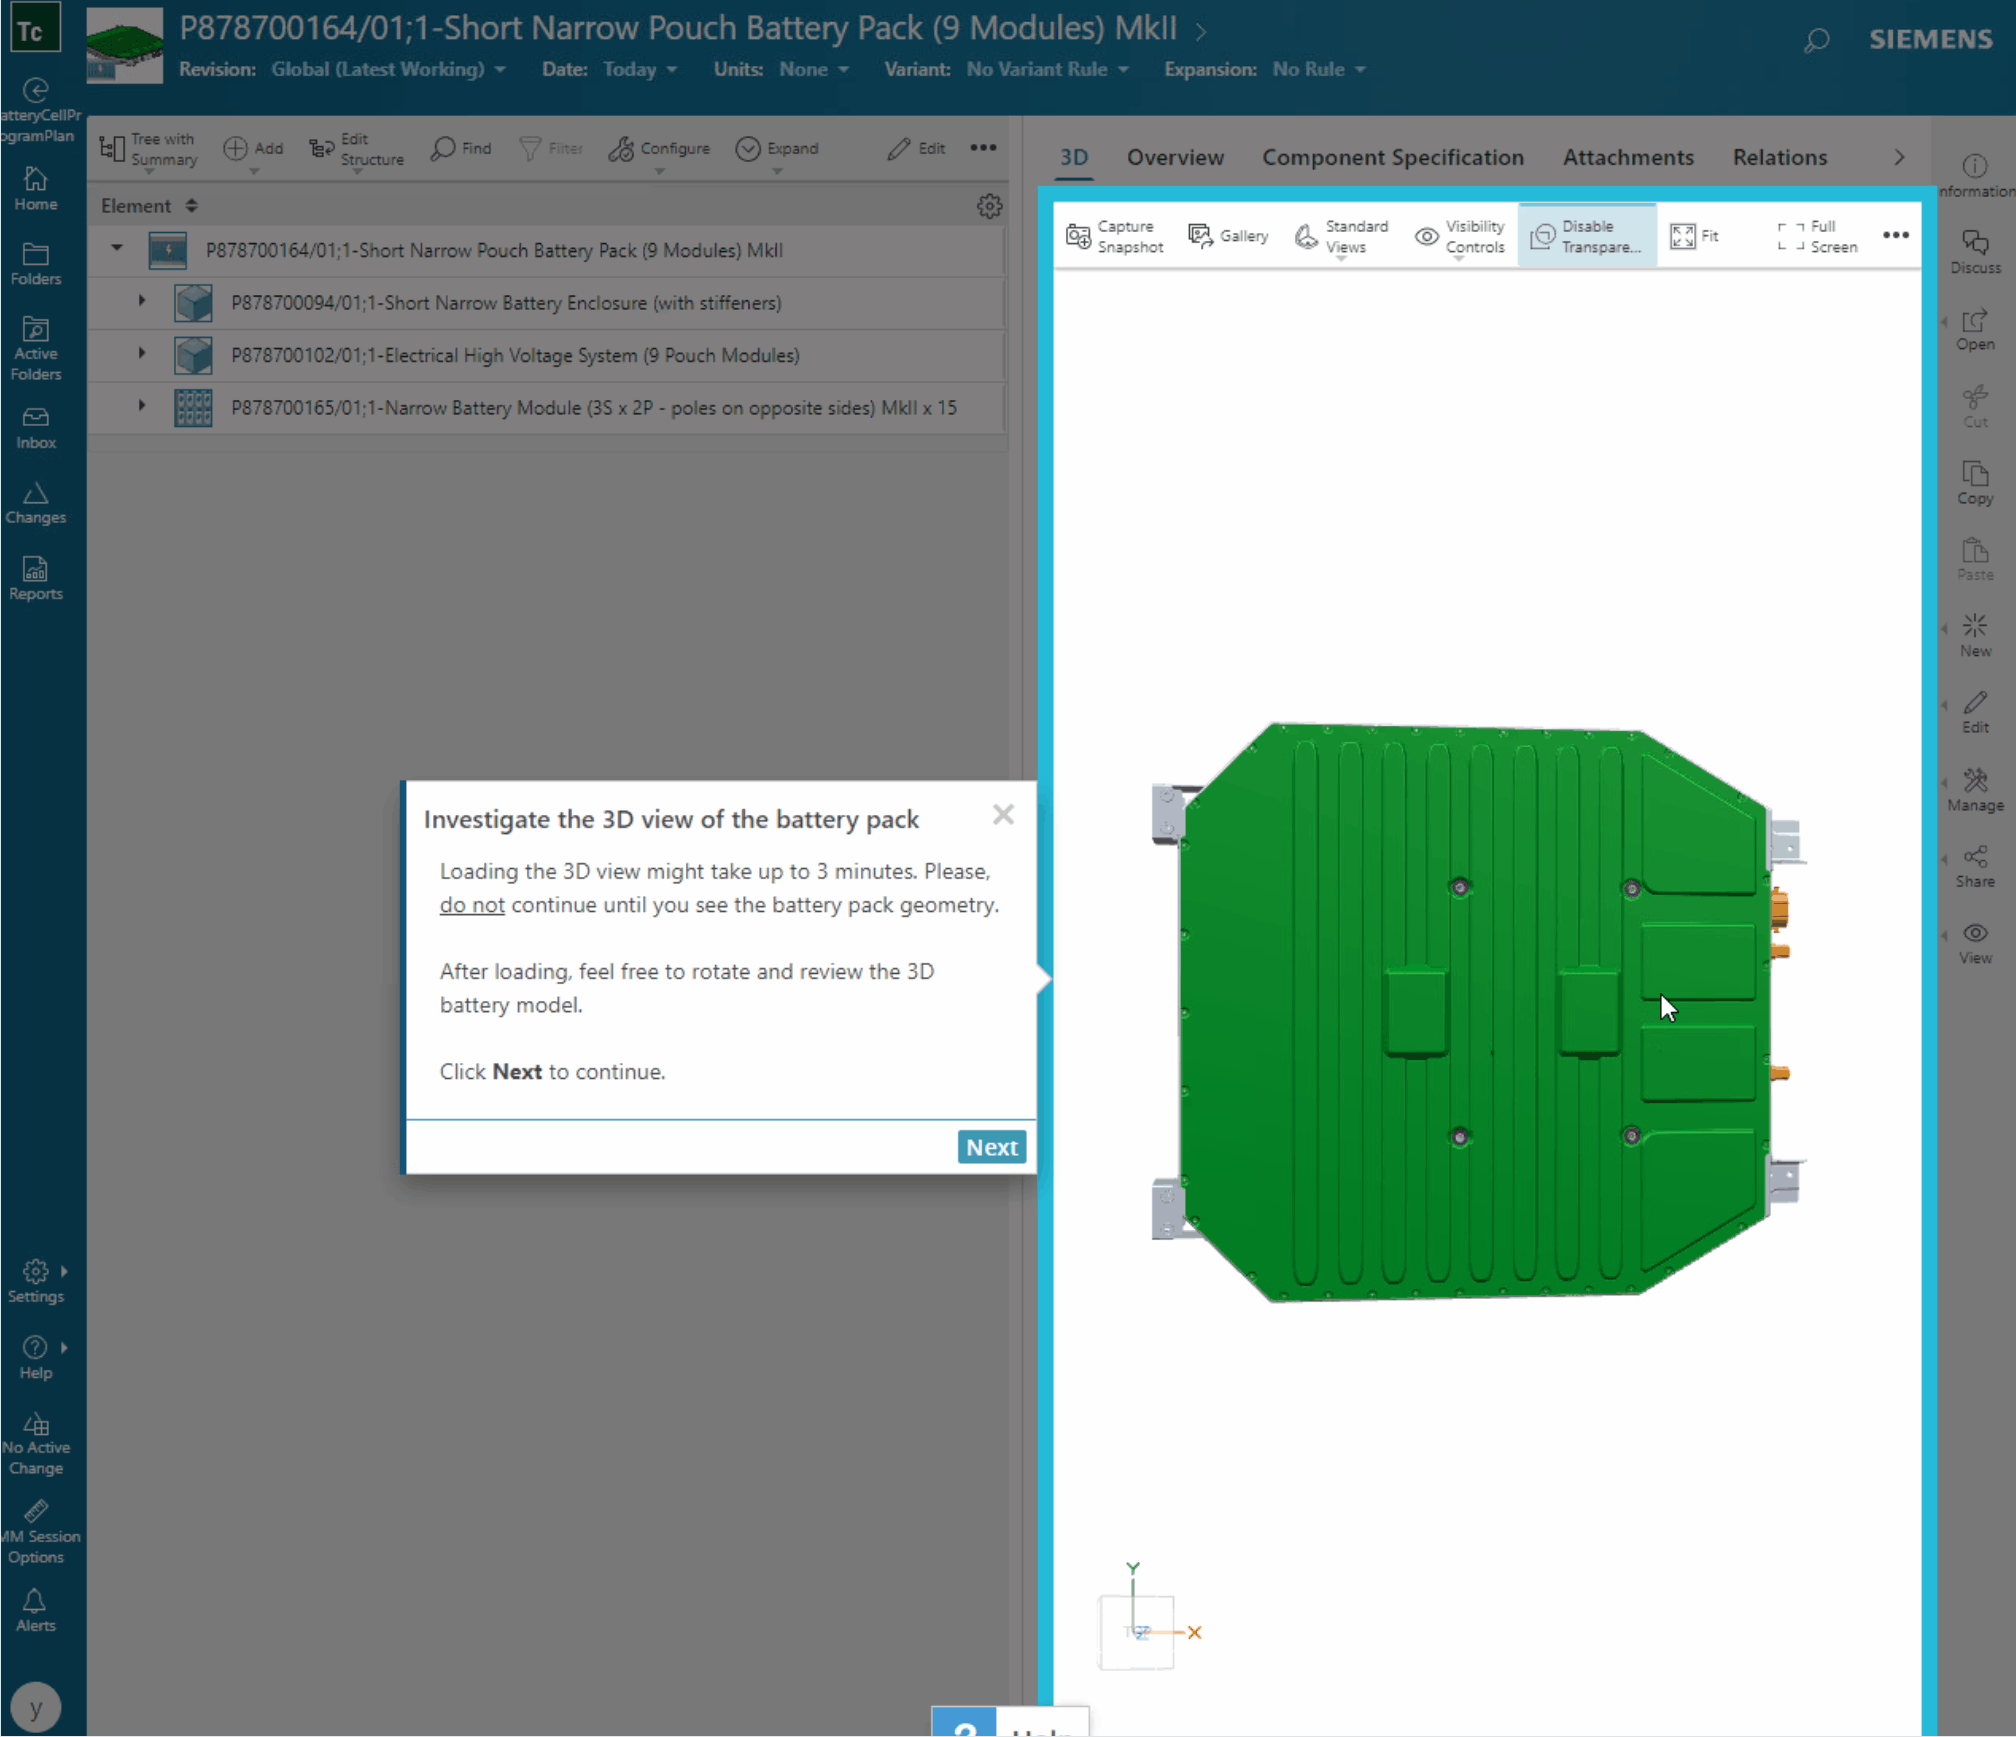Collapse the root battery pack tree node

tap(115, 247)
